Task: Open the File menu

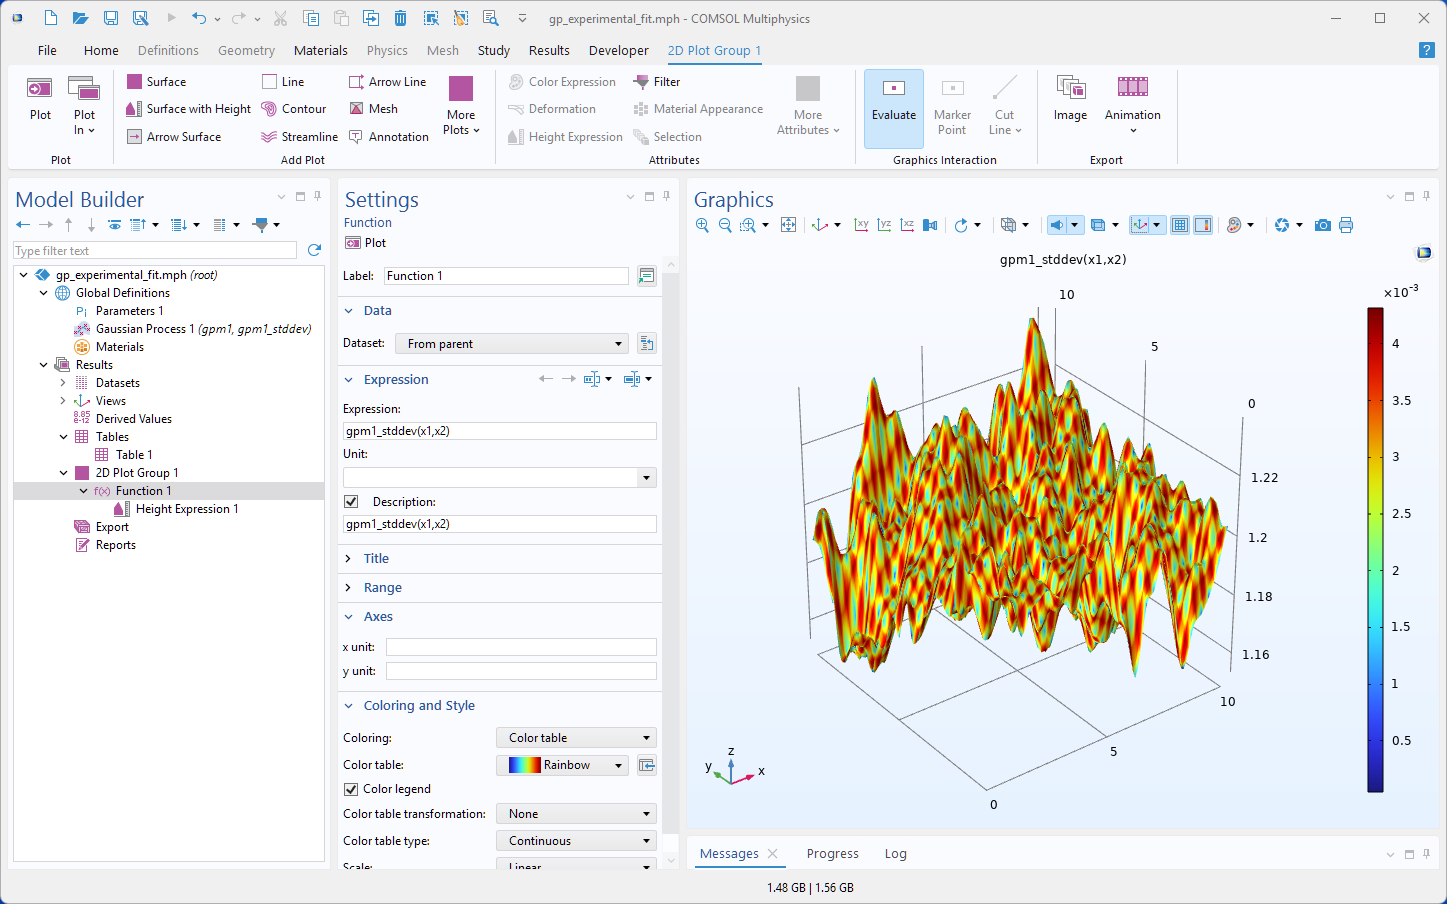Action: coord(47,50)
